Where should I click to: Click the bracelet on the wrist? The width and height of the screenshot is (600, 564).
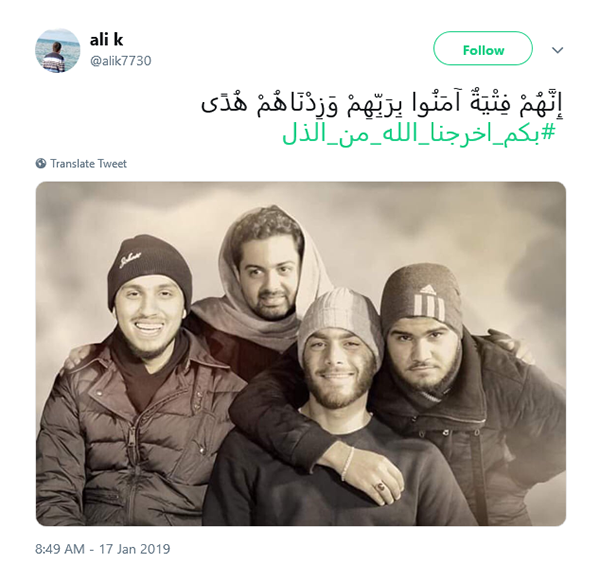(347, 463)
